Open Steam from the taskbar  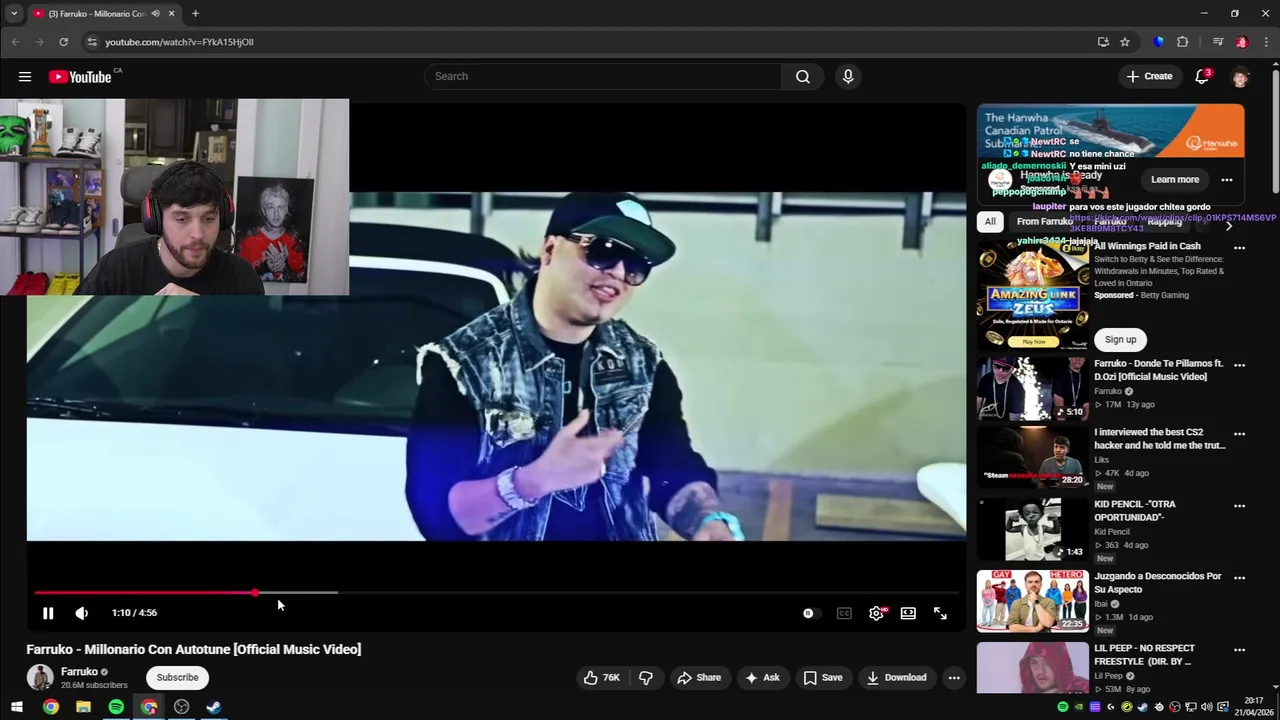[x=214, y=707]
